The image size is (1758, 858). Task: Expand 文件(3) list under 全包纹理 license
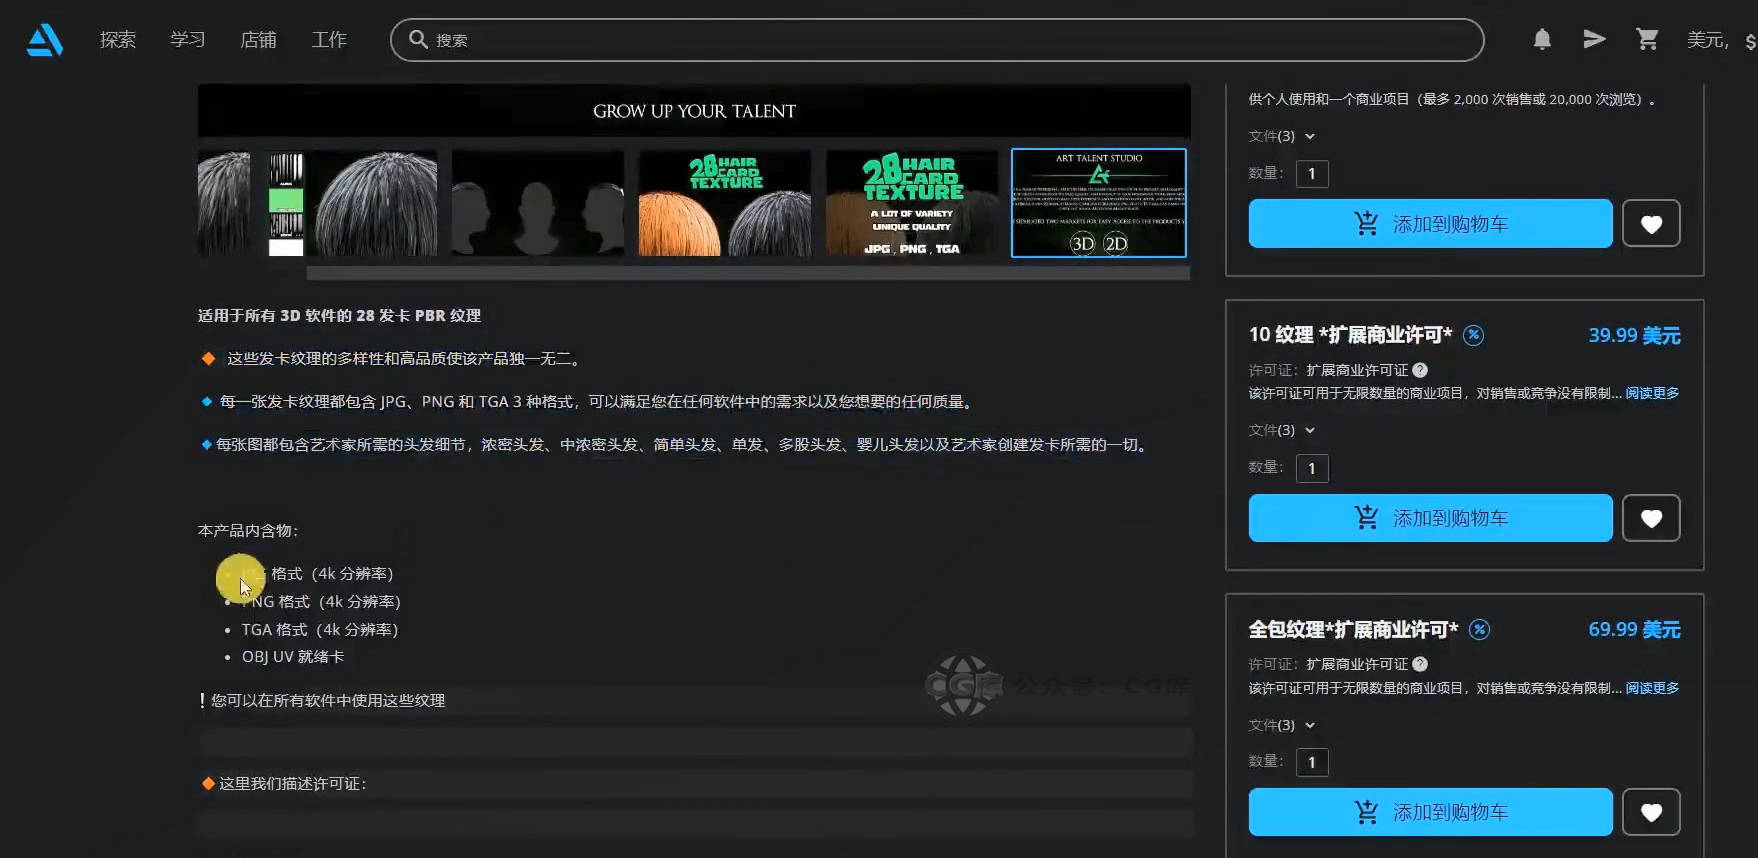click(1282, 725)
